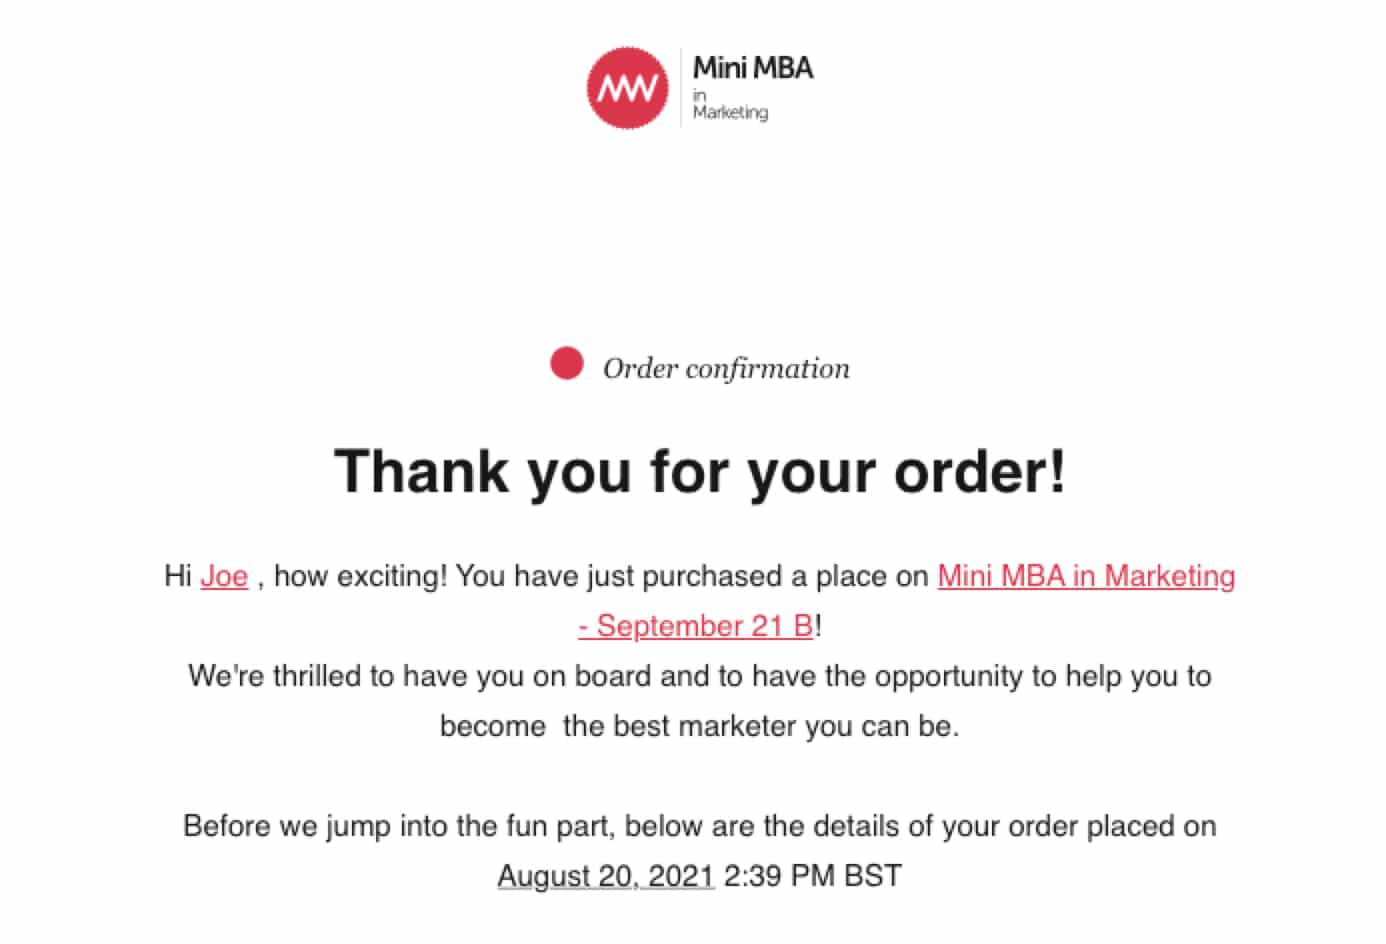The image size is (1386, 944).
Task: Open the Joe name link
Action: coord(224,577)
